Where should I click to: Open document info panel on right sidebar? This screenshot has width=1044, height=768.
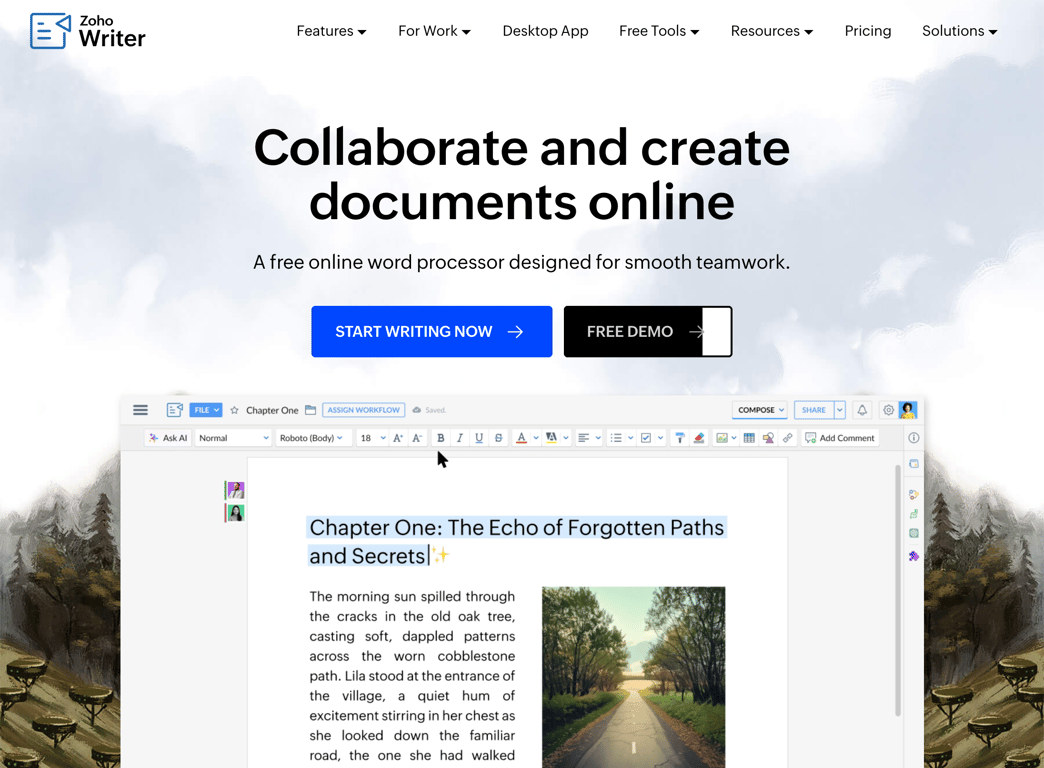(912, 437)
